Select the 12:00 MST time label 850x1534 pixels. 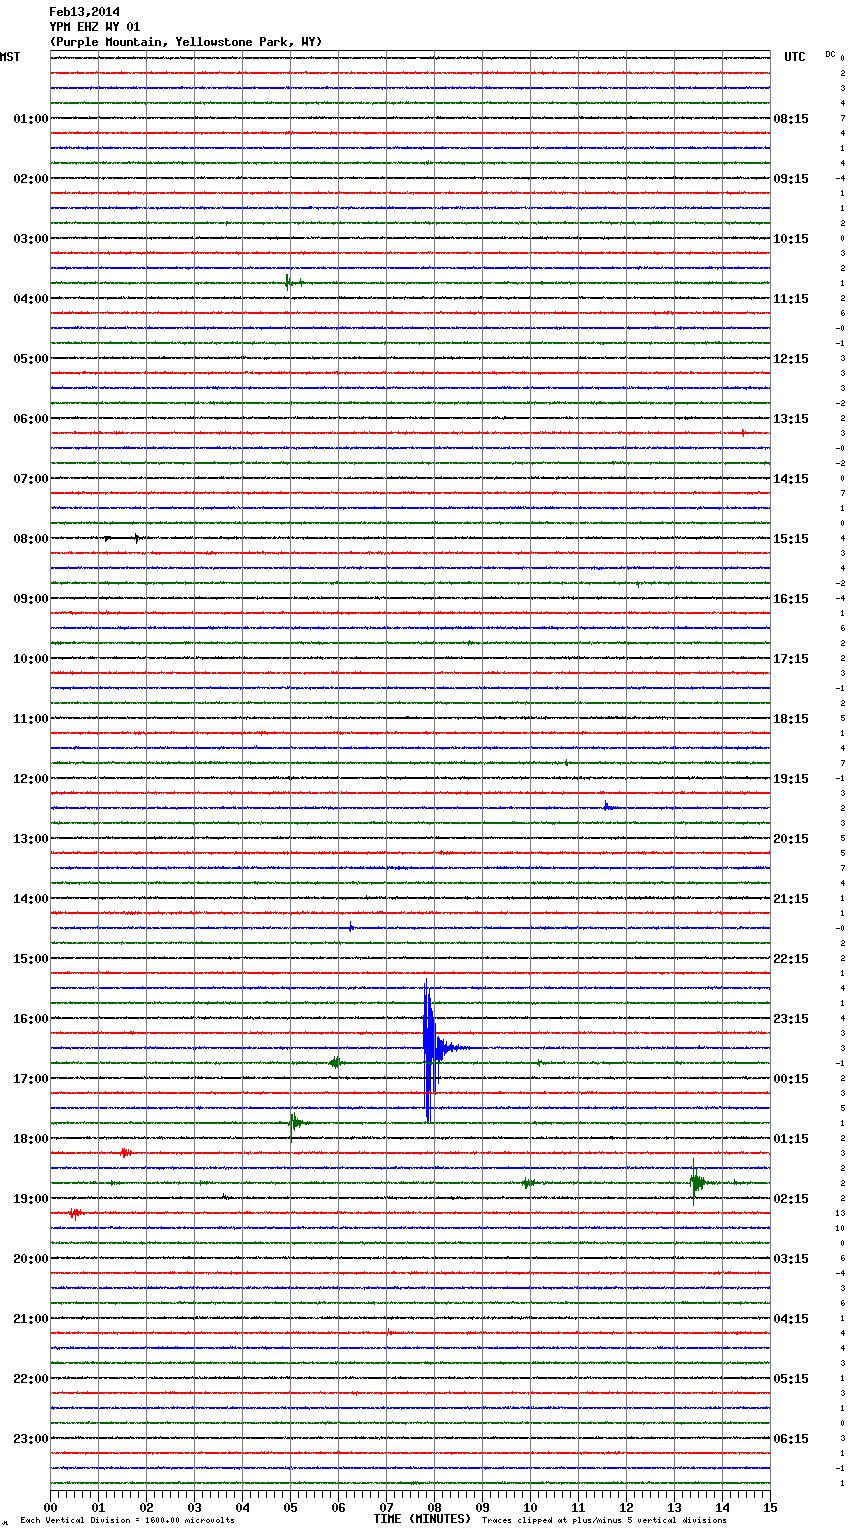(x=31, y=779)
